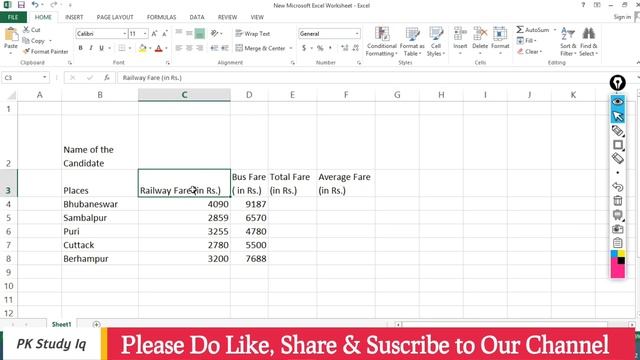Click the color palette swatch in annotation toolbar
Screen dimensions: 640x360
point(618,264)
